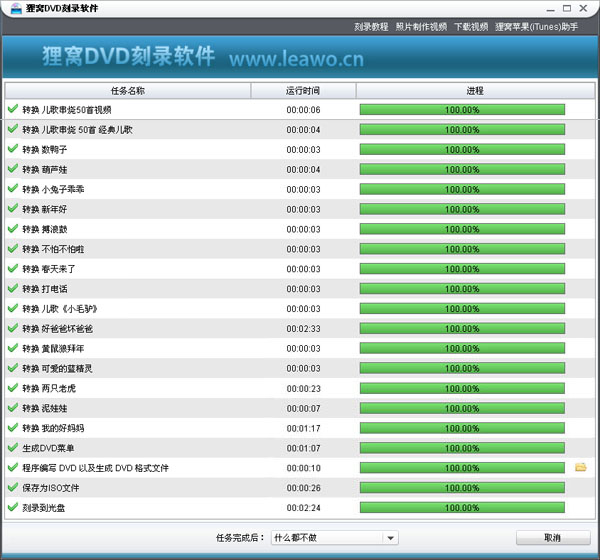The image size is (600, 560).
Task: Click progress bar of 刻录到光盘 row
Action: pyautogui.click(x=462, y=508)
